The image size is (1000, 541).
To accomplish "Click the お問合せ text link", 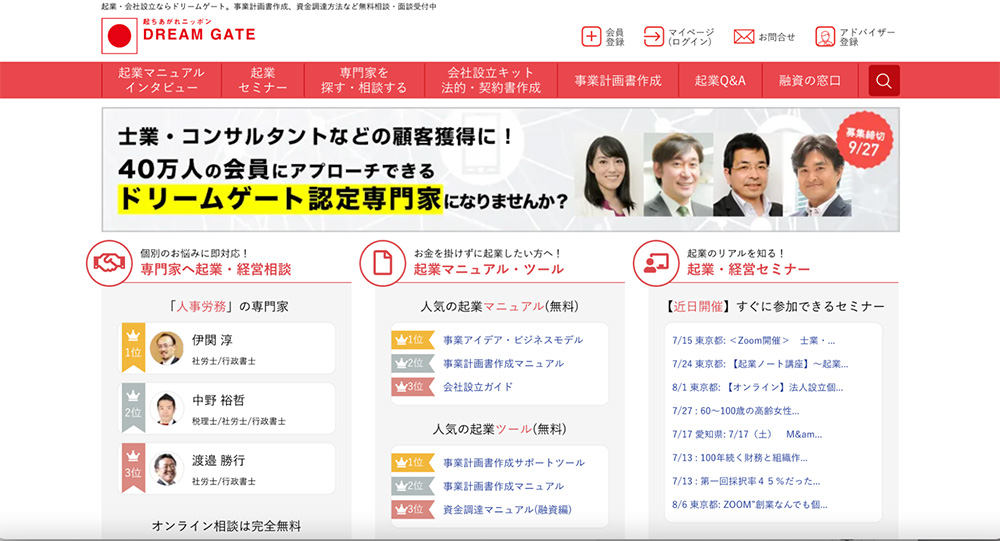I will (x=777, y=37).
